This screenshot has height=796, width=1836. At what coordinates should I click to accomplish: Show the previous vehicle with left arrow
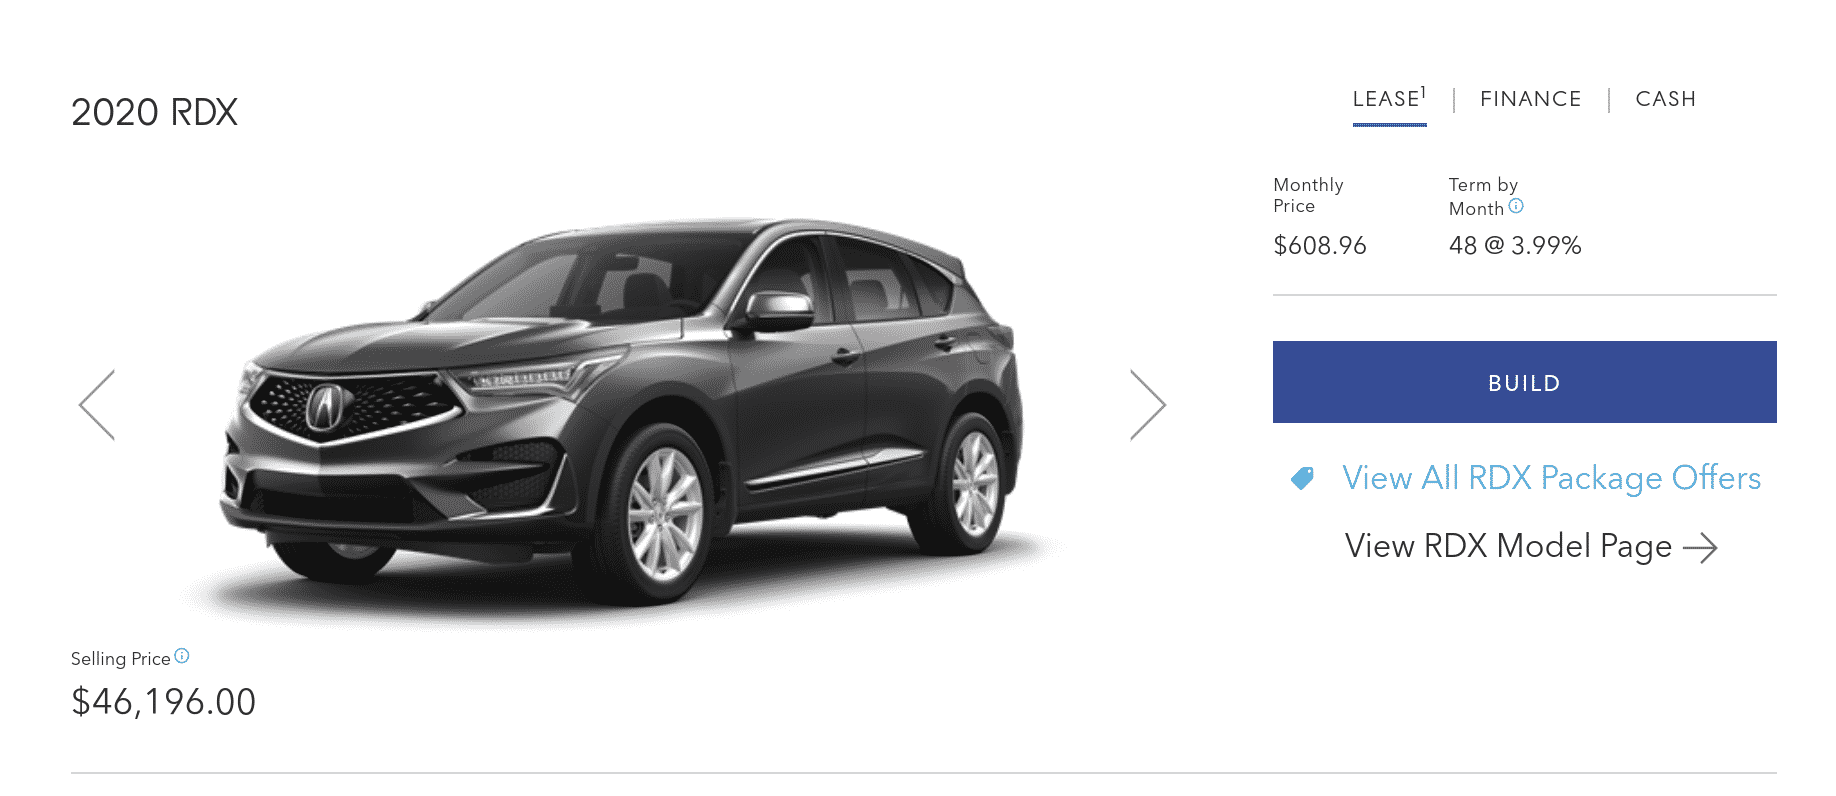[x=97, y=405]
